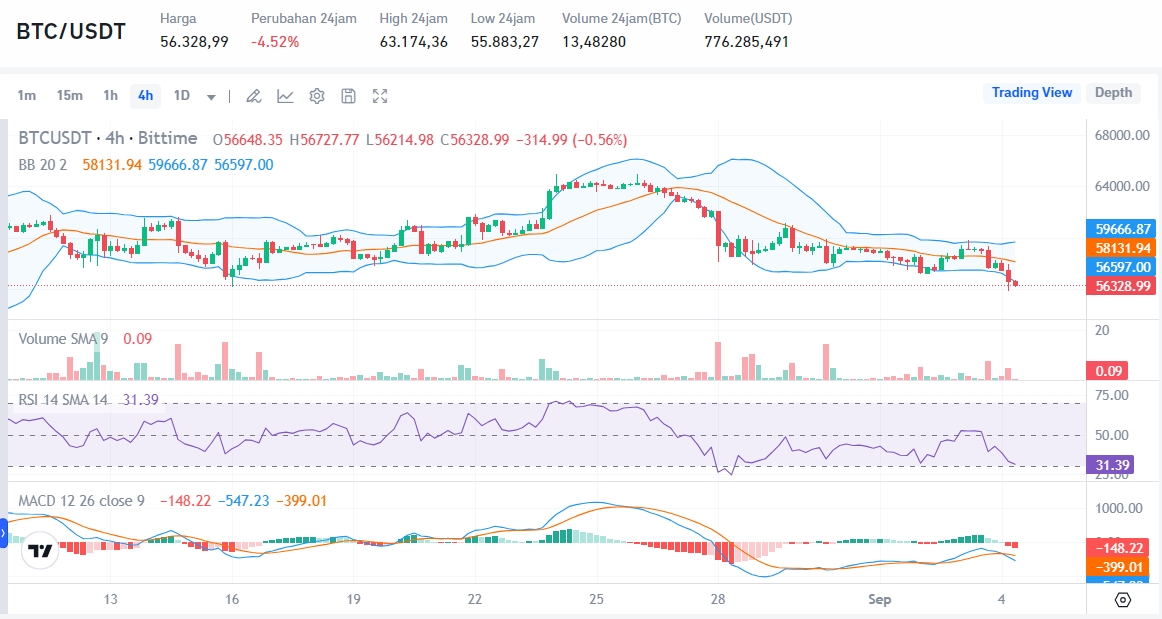1162x619 pixels.
Task: Click the 64000.00 price scale label
Action: pos(1122,186)
